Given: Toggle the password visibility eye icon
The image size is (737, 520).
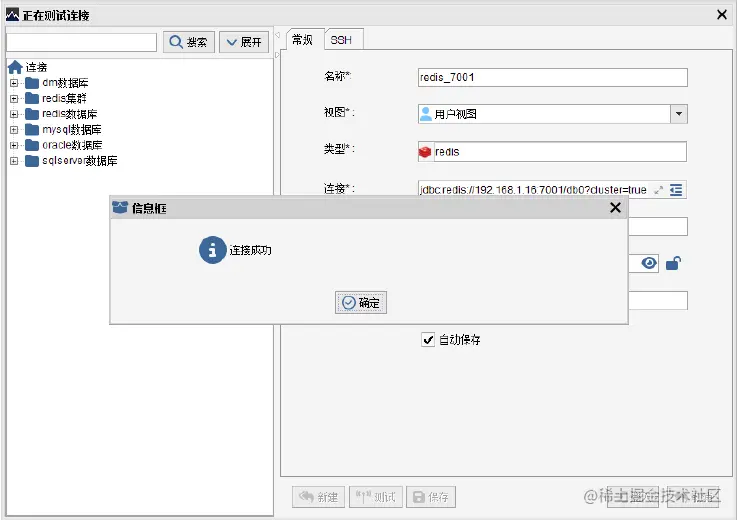Looking at the screenshot, I should point(649,263).
